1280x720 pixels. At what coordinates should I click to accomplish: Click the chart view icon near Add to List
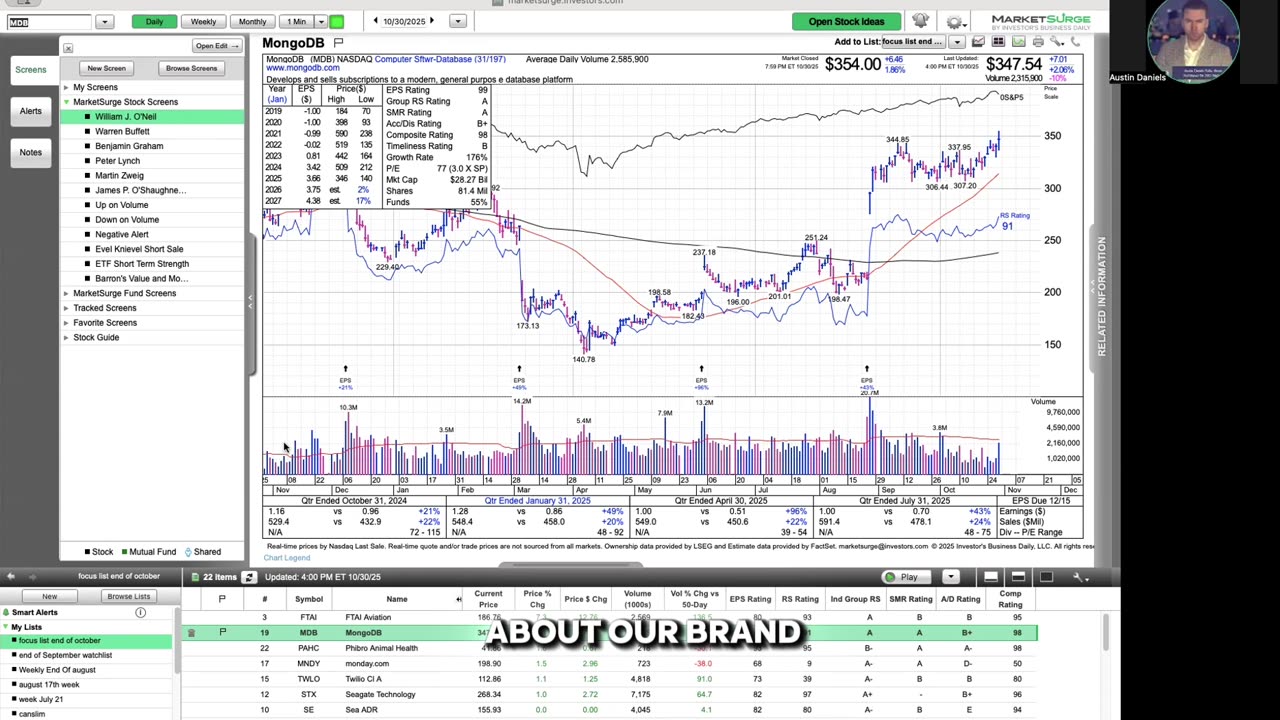pos(978,42)
